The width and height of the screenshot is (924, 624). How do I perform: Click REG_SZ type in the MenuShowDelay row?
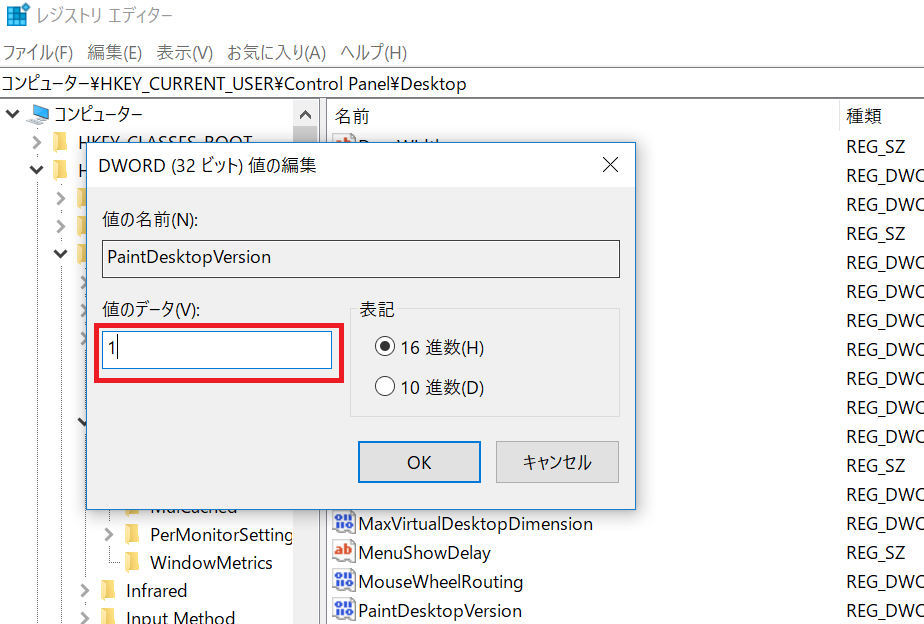pyautogui.click(x=875, y=553)
